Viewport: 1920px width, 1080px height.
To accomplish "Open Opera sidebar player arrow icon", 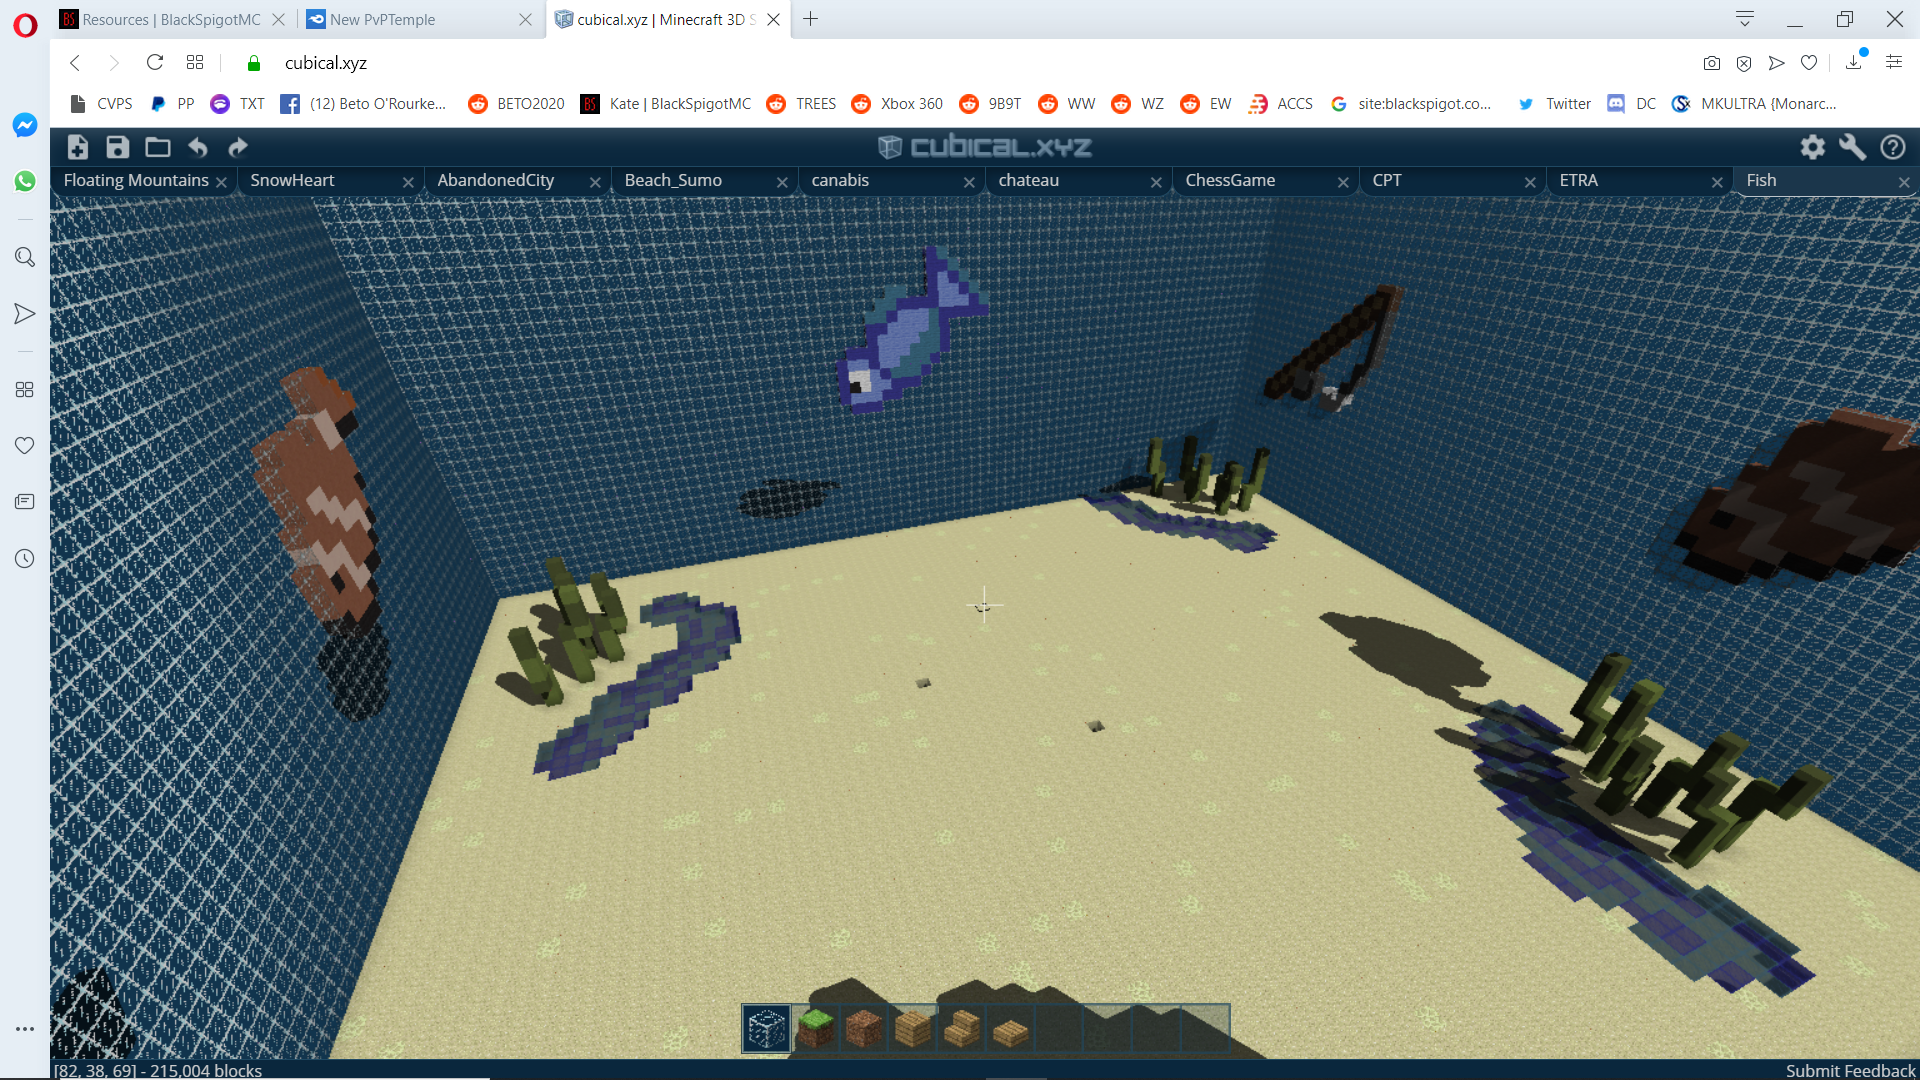I will coord(25,314).
